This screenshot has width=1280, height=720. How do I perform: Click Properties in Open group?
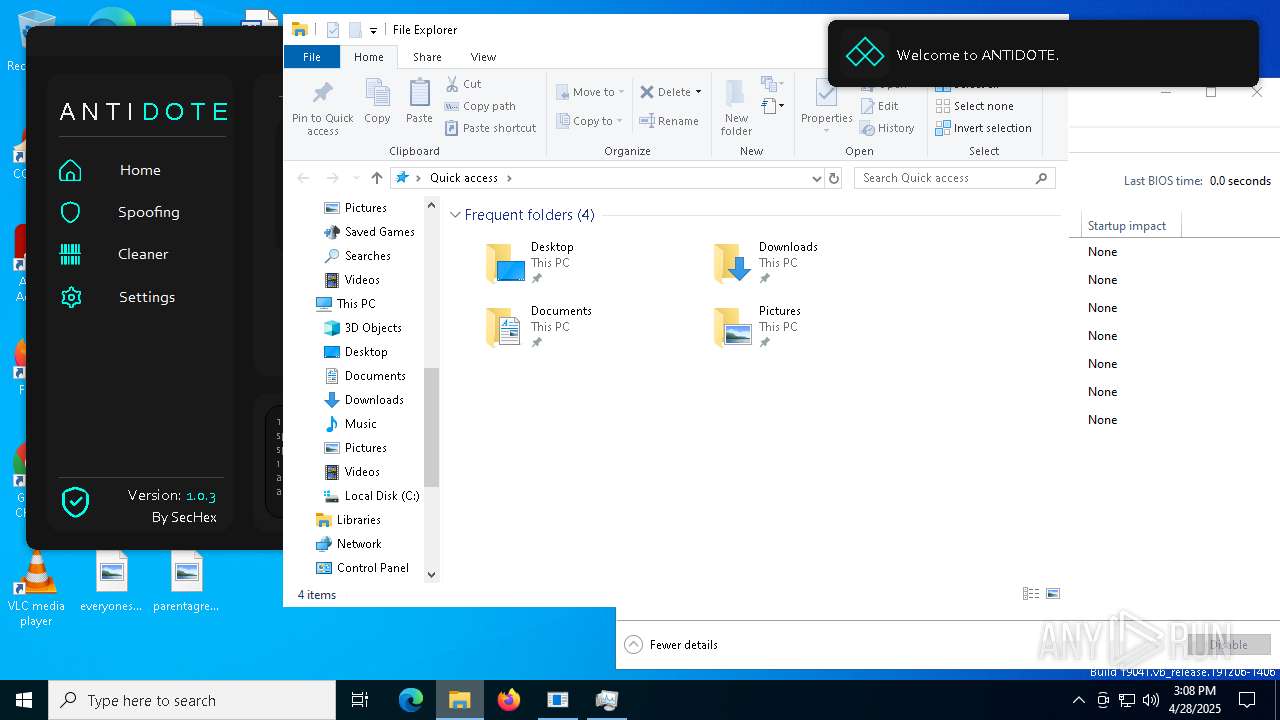tap(826, 106)
